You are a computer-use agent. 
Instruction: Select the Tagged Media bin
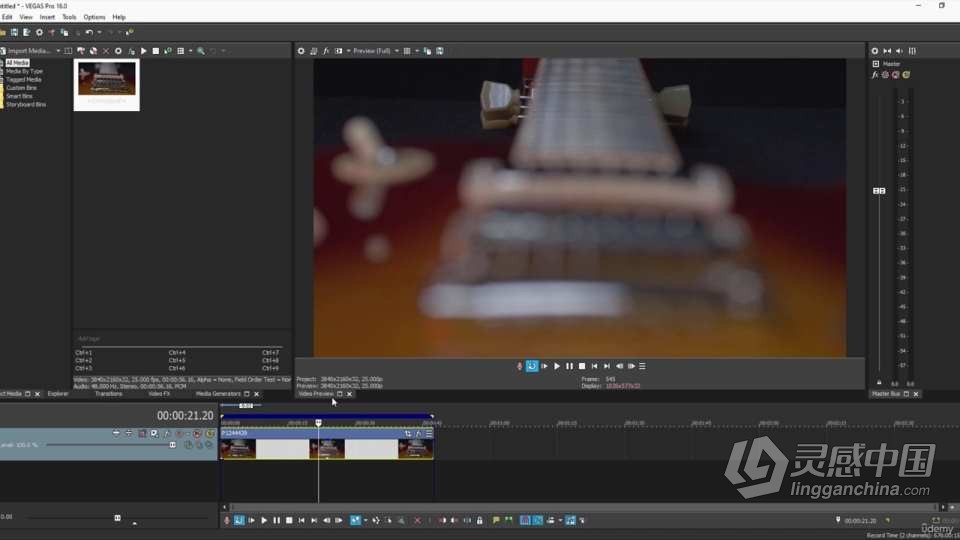click(23, 80)
